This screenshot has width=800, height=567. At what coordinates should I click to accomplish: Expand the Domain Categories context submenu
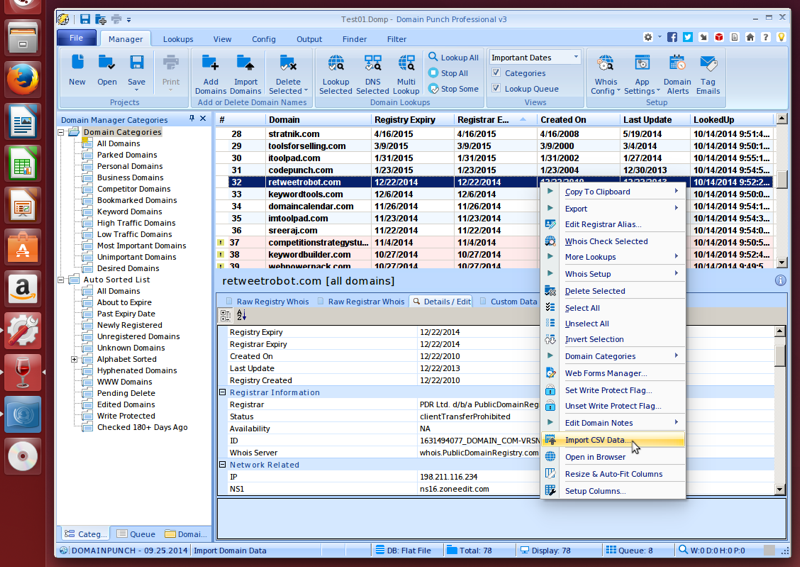[613, 356]
